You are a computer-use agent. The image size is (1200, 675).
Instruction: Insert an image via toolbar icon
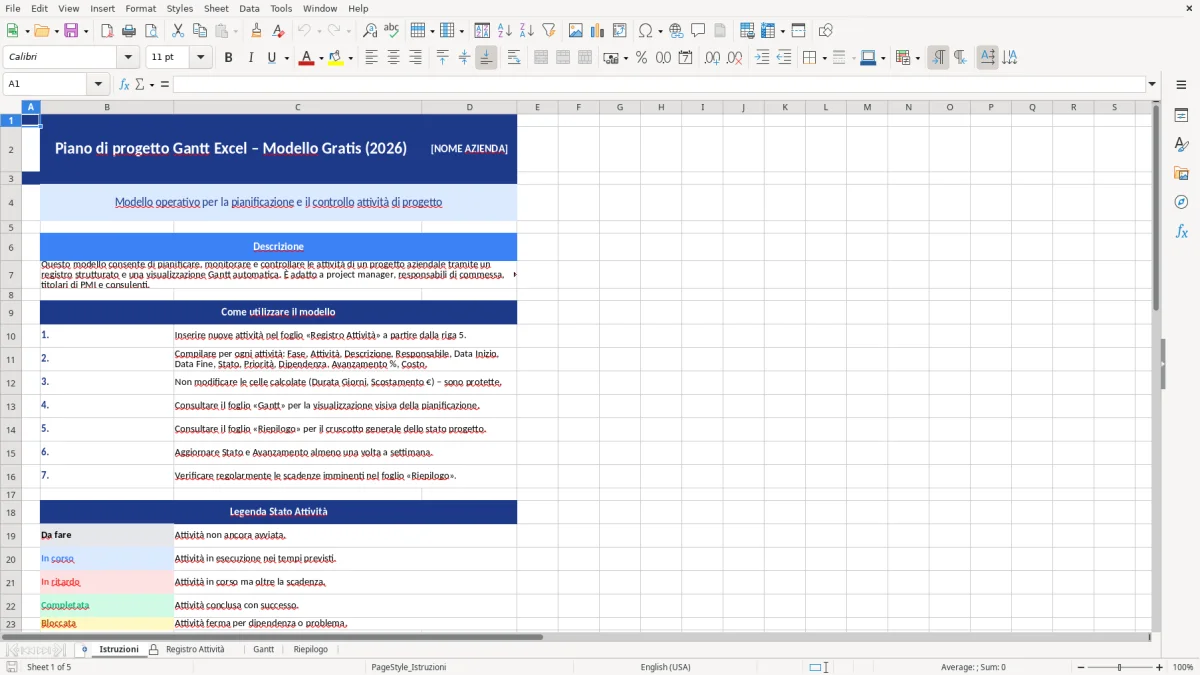coord(577,31)
